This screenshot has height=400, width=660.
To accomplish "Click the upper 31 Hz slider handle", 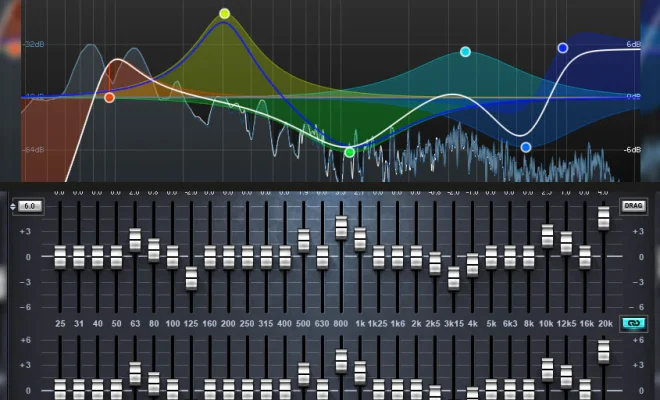I will 79,257.
